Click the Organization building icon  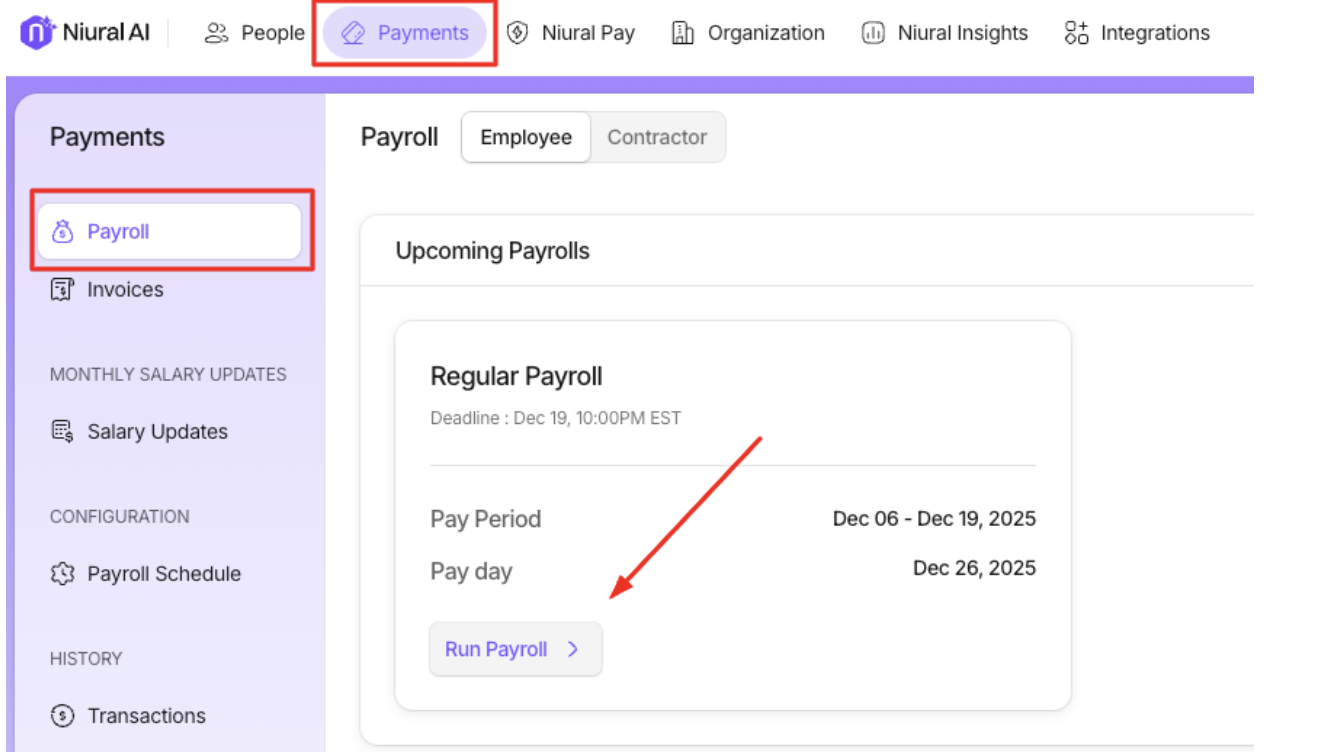point(683,33)
